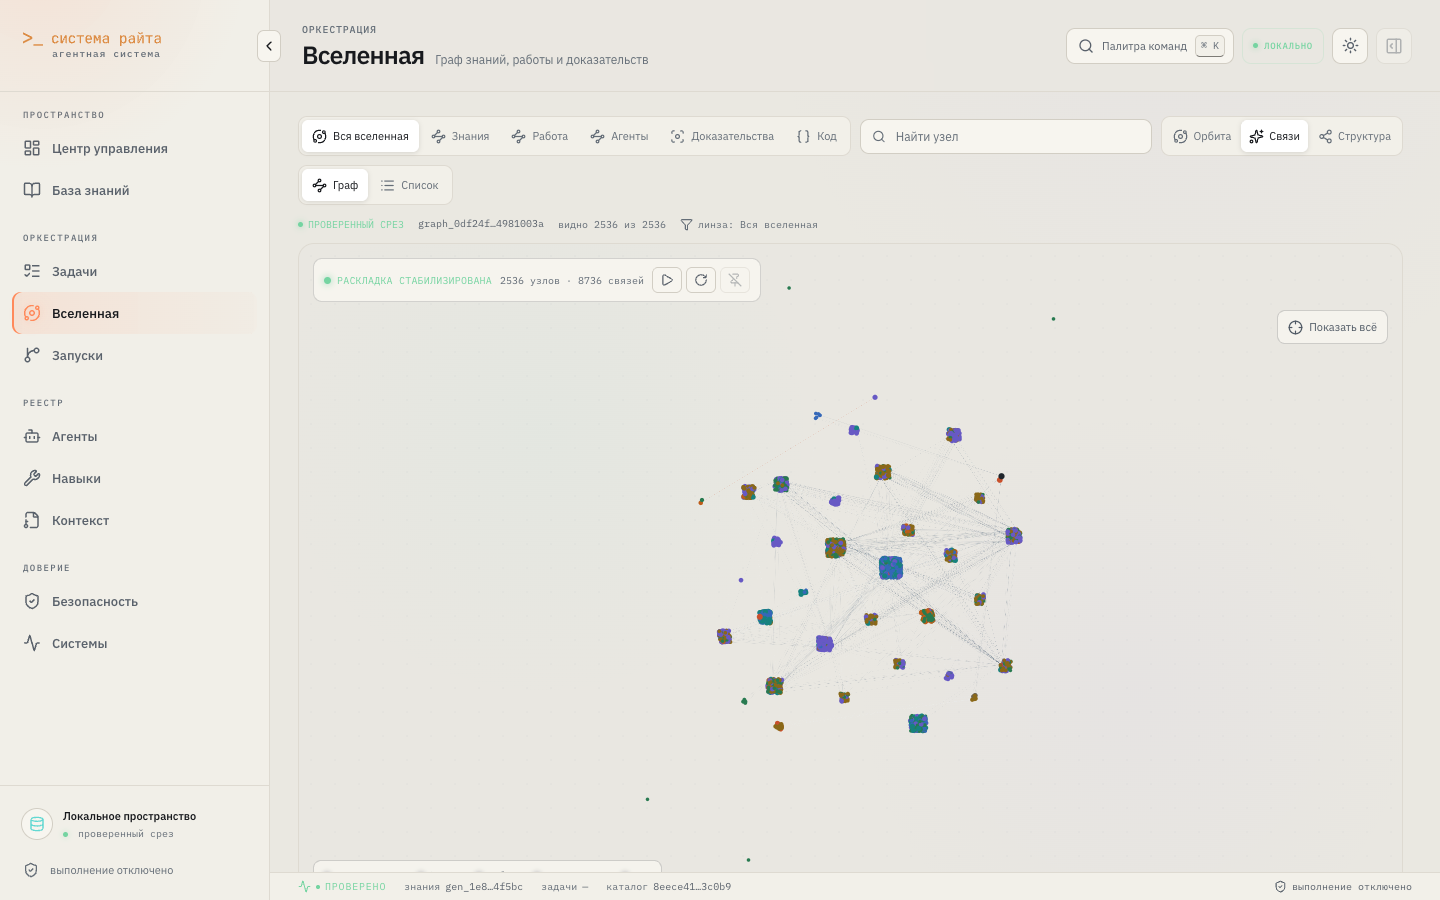1440x900 pixels.
Task: Select the Орбита layout mode
Action: tap(1202, 136)
